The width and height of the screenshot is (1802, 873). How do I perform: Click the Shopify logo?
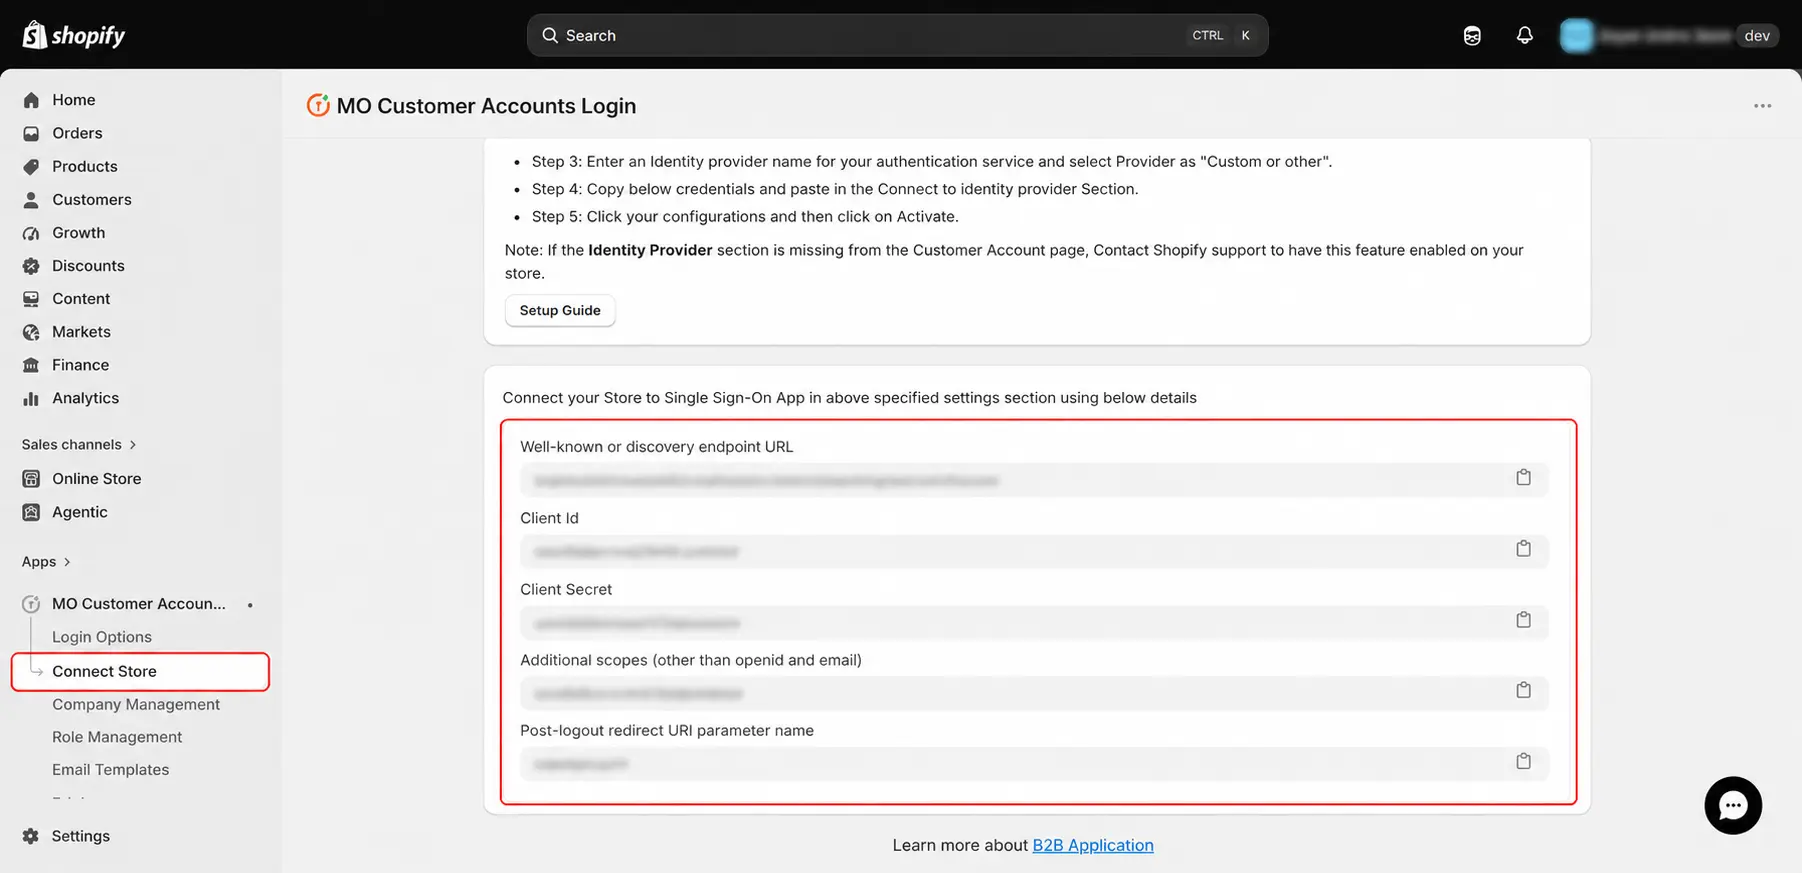(74, 35)
